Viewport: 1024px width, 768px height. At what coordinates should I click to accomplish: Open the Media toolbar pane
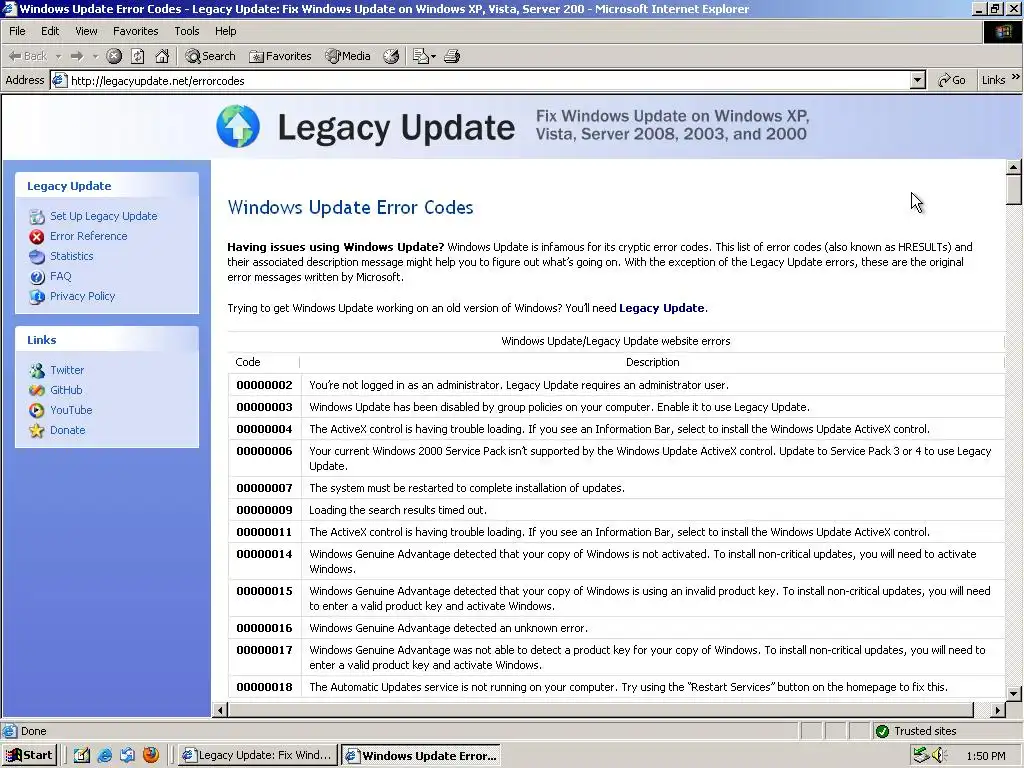point(348,56)
